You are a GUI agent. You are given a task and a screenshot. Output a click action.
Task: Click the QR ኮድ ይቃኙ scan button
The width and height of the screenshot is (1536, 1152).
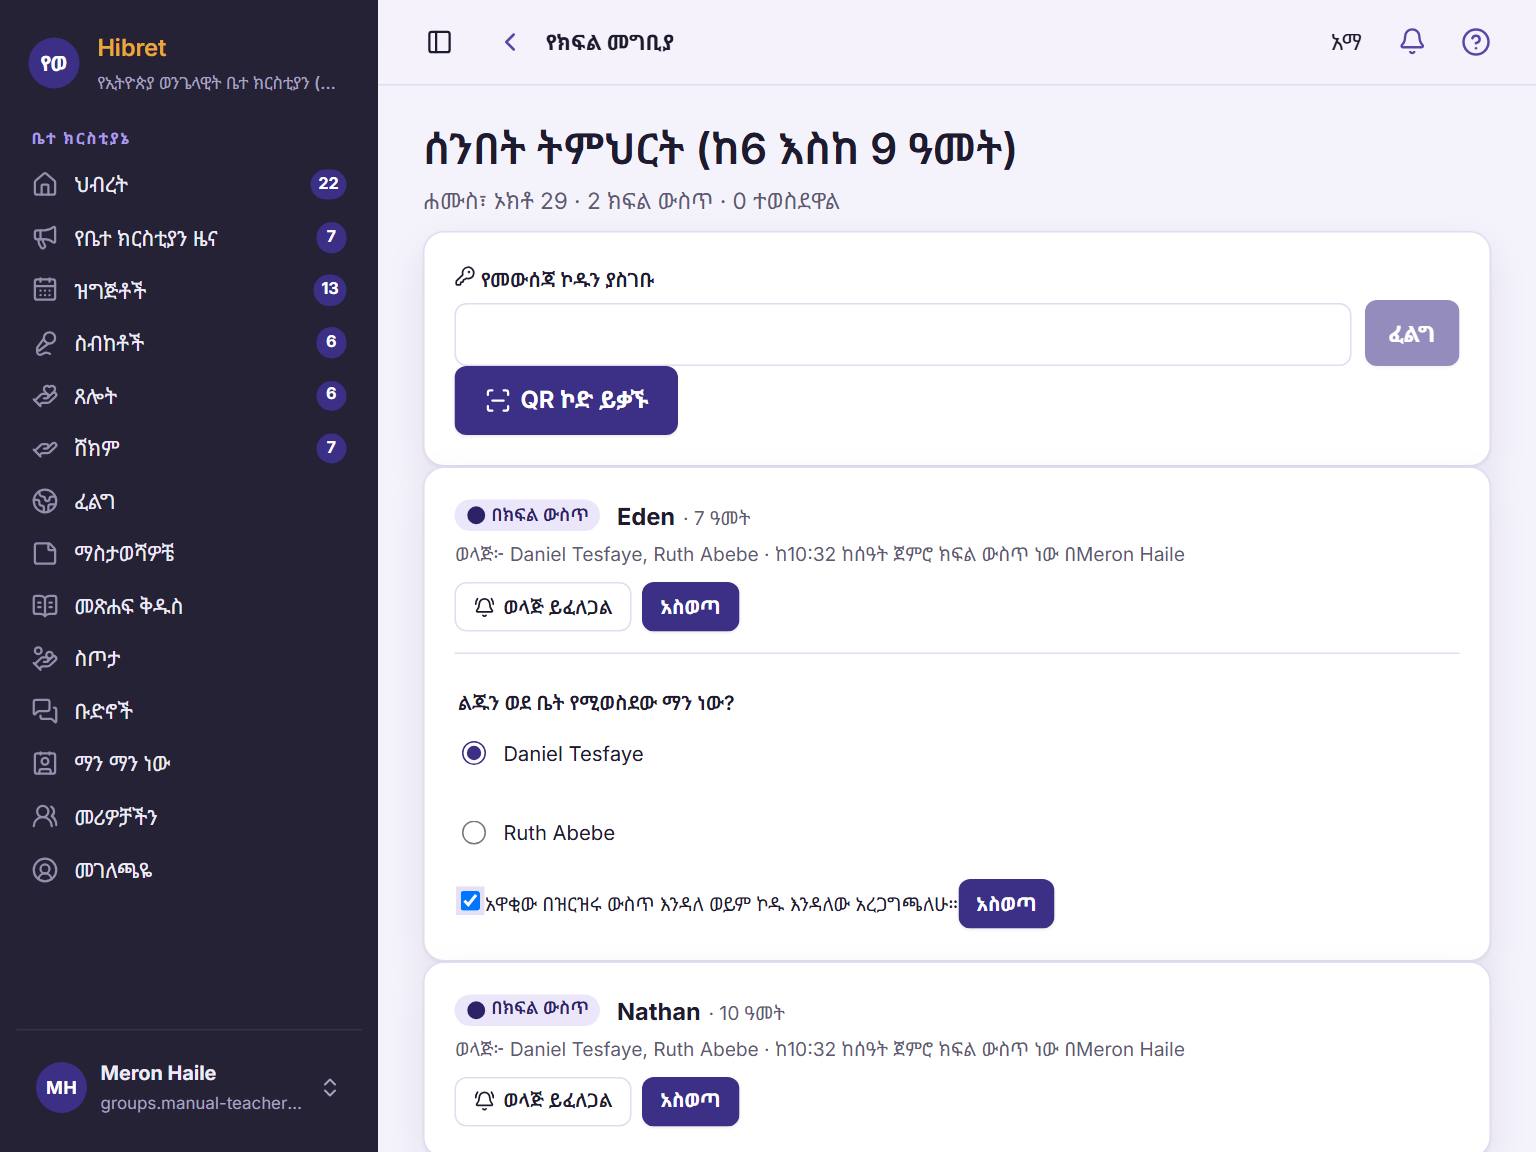[566, 400]
